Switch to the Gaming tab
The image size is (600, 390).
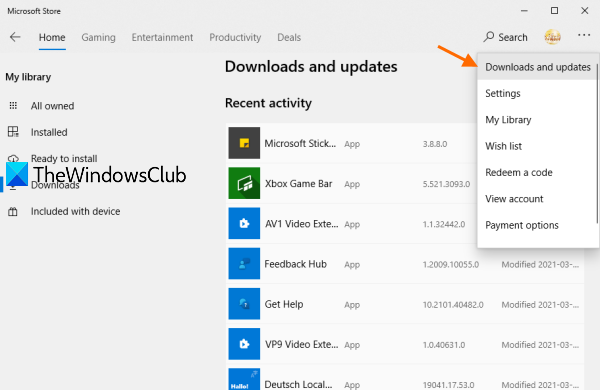(98, 38)
